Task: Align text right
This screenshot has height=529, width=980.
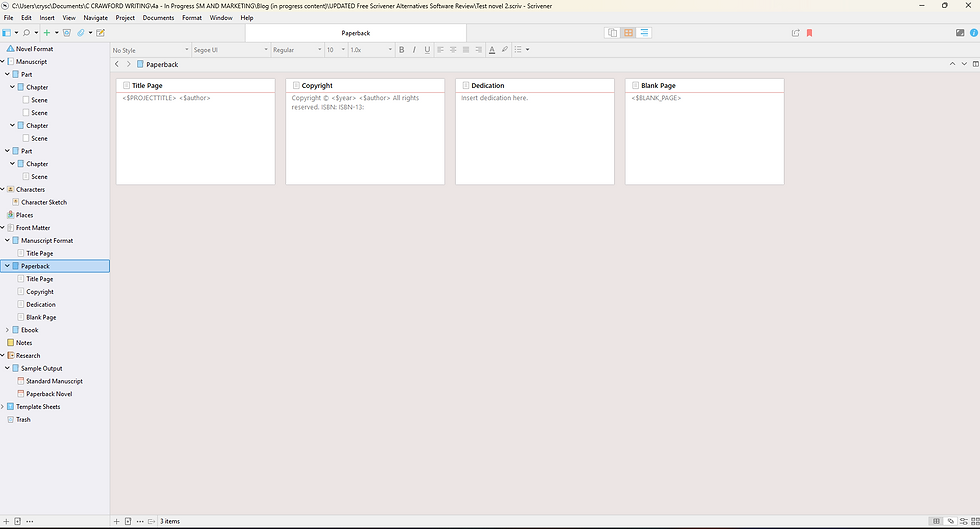Action: click(x=479, y=49)
